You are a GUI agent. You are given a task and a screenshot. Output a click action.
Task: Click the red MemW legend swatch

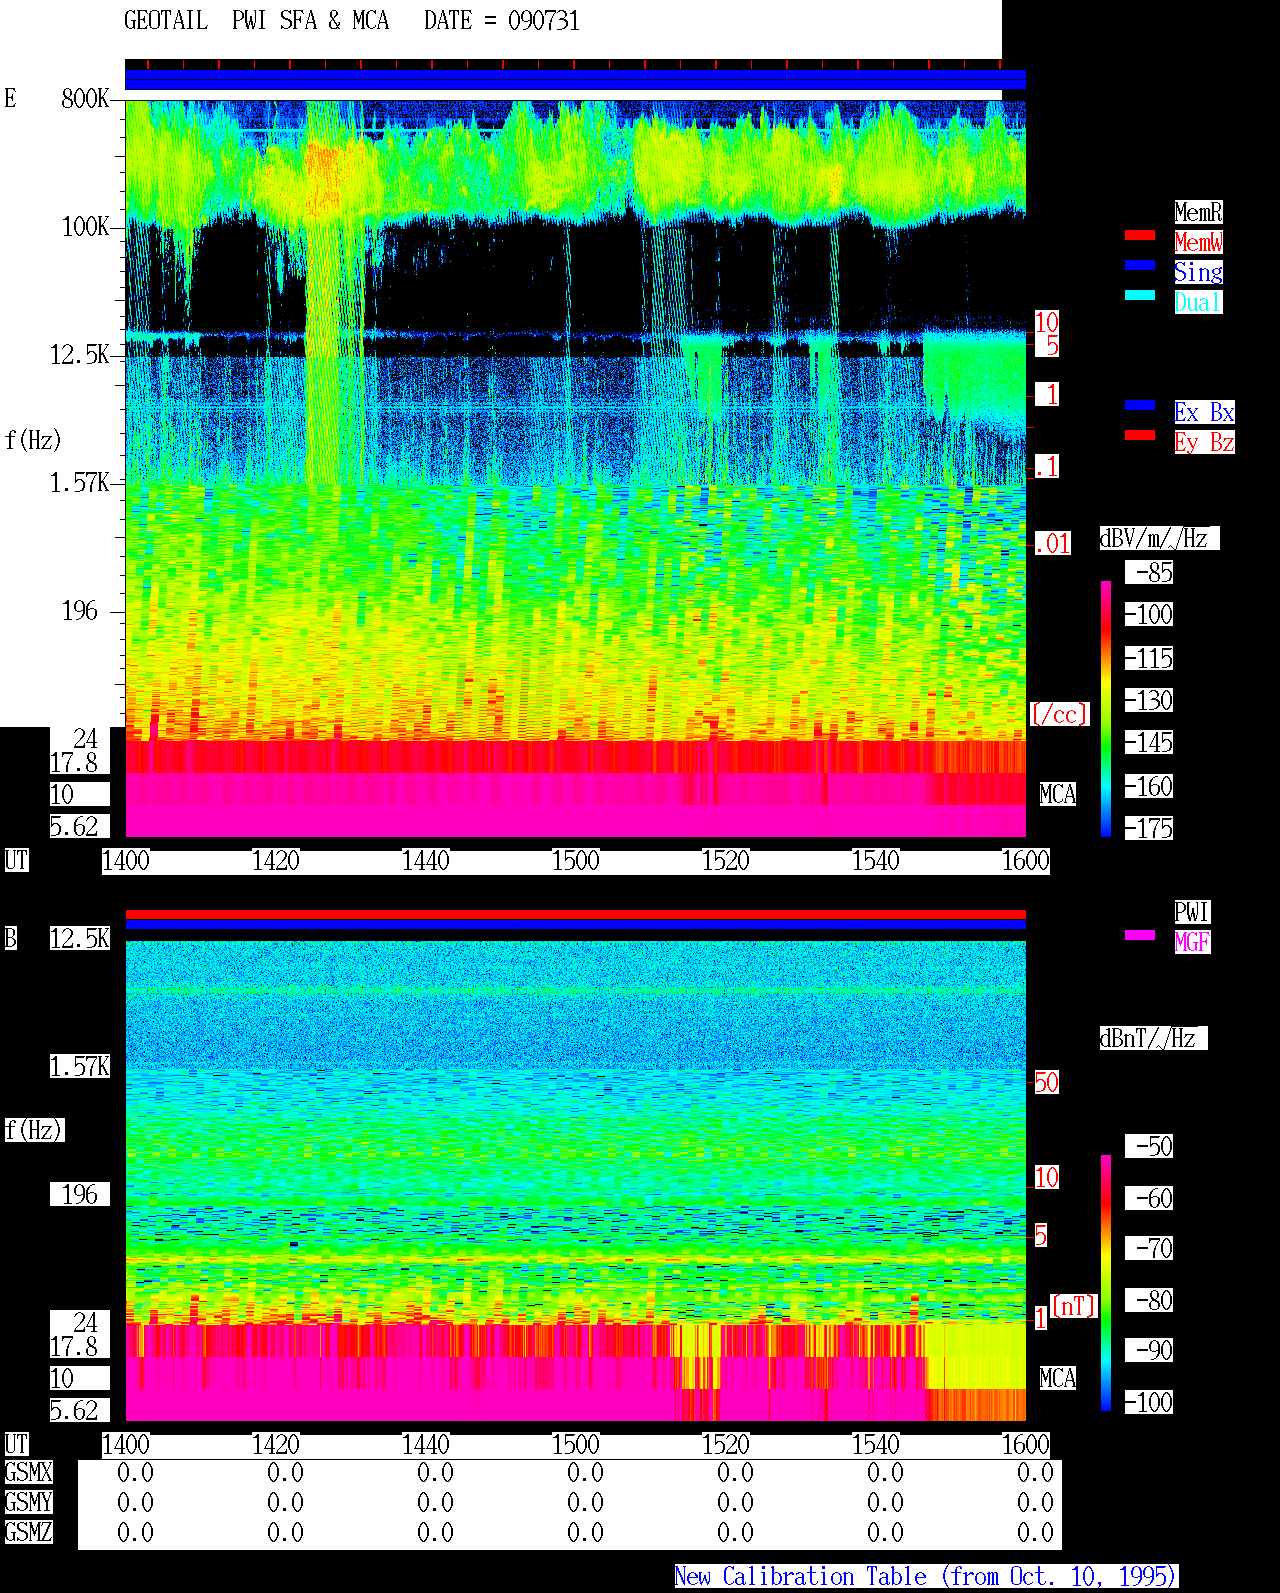(1140, 235)
